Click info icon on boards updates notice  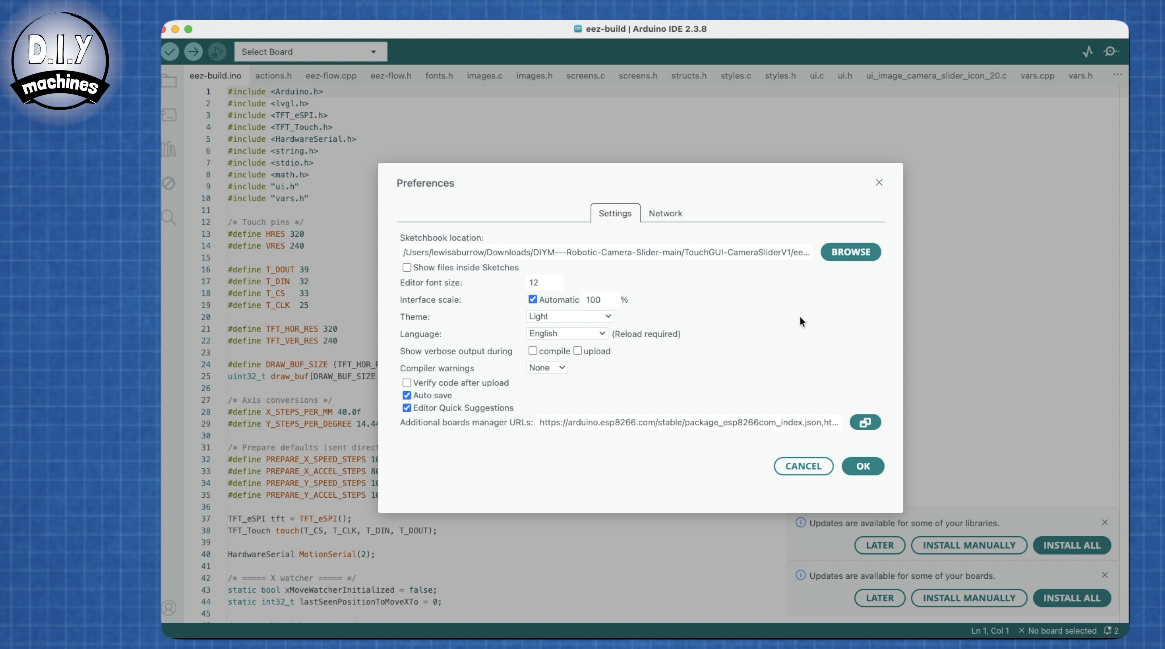[800, 575]
